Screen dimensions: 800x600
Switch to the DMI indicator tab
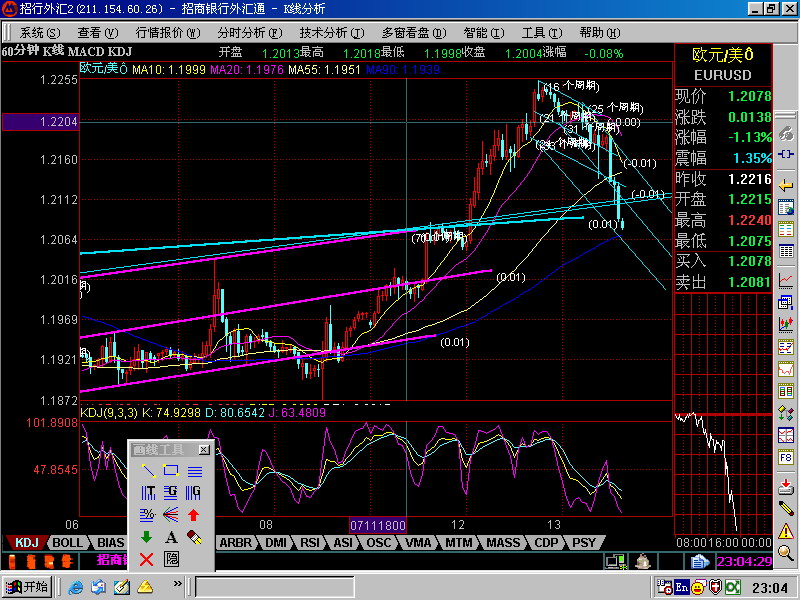[276, 542]
